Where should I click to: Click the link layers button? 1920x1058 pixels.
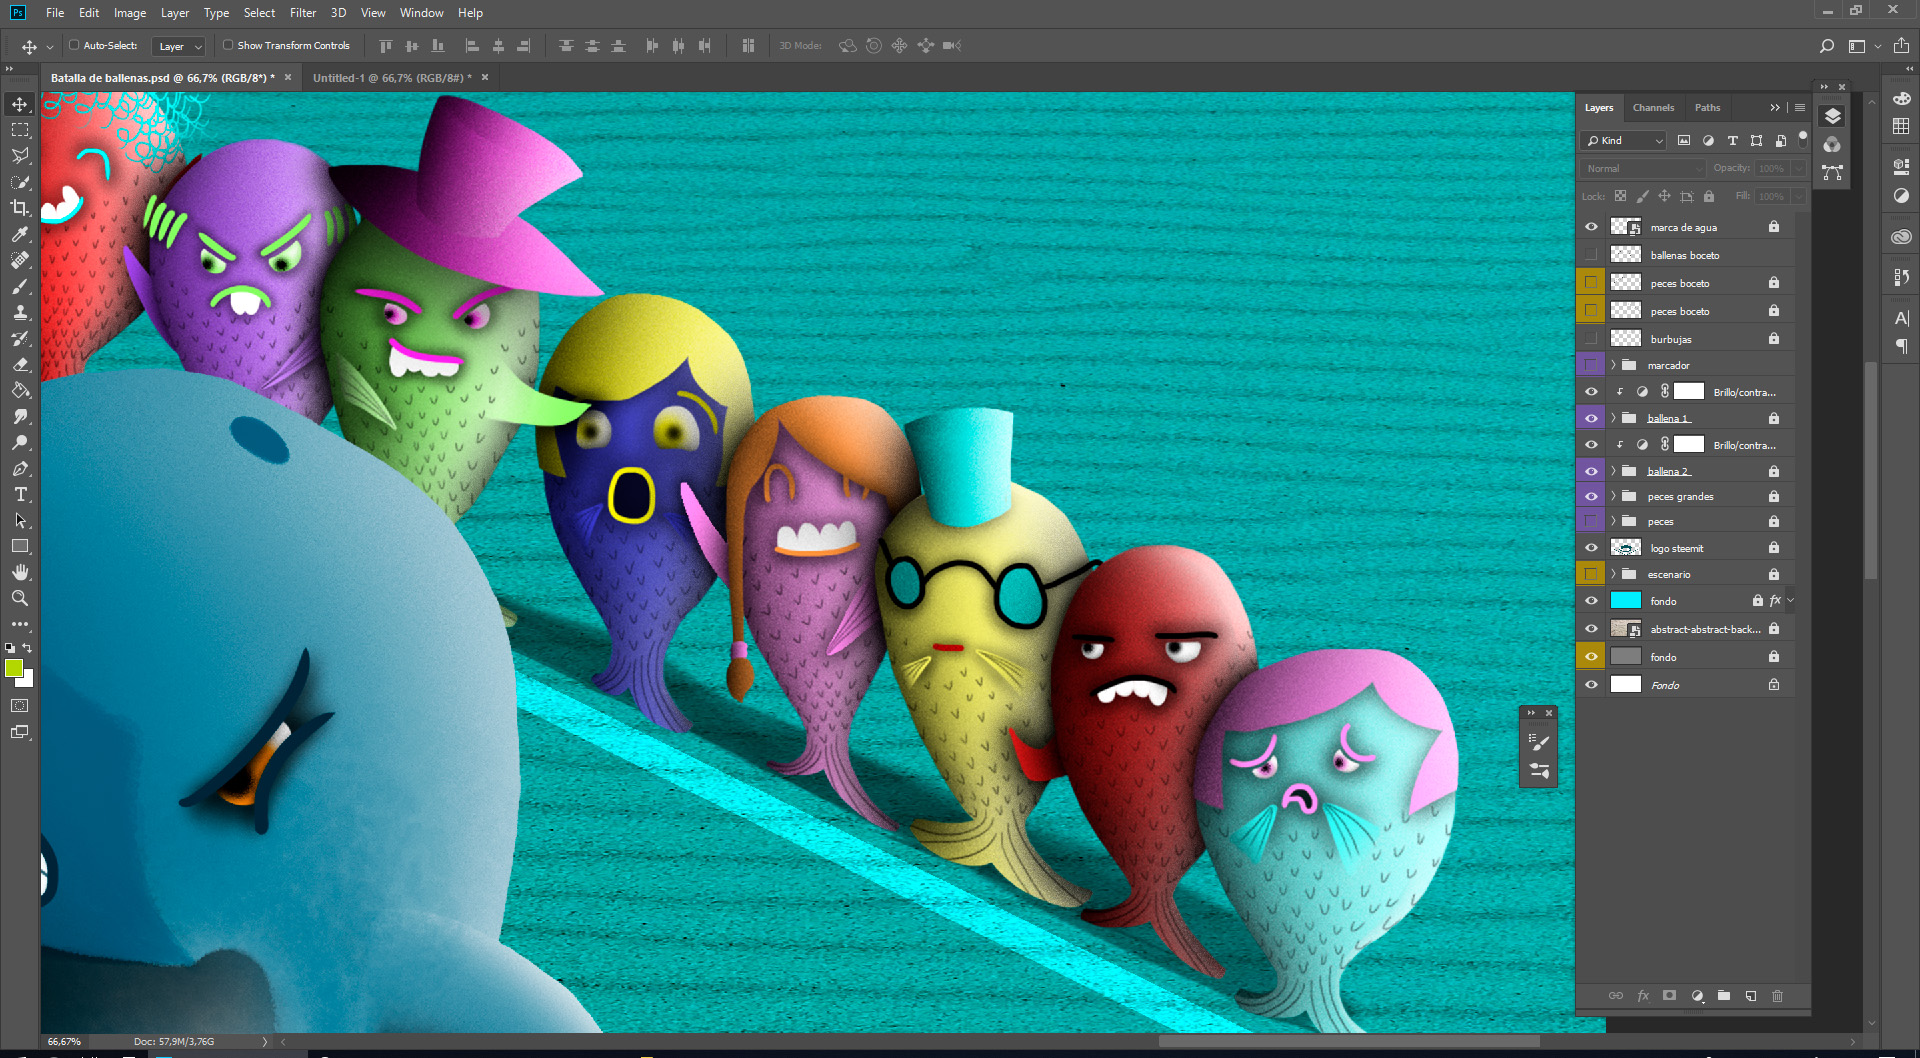[x=1616, y=996]
